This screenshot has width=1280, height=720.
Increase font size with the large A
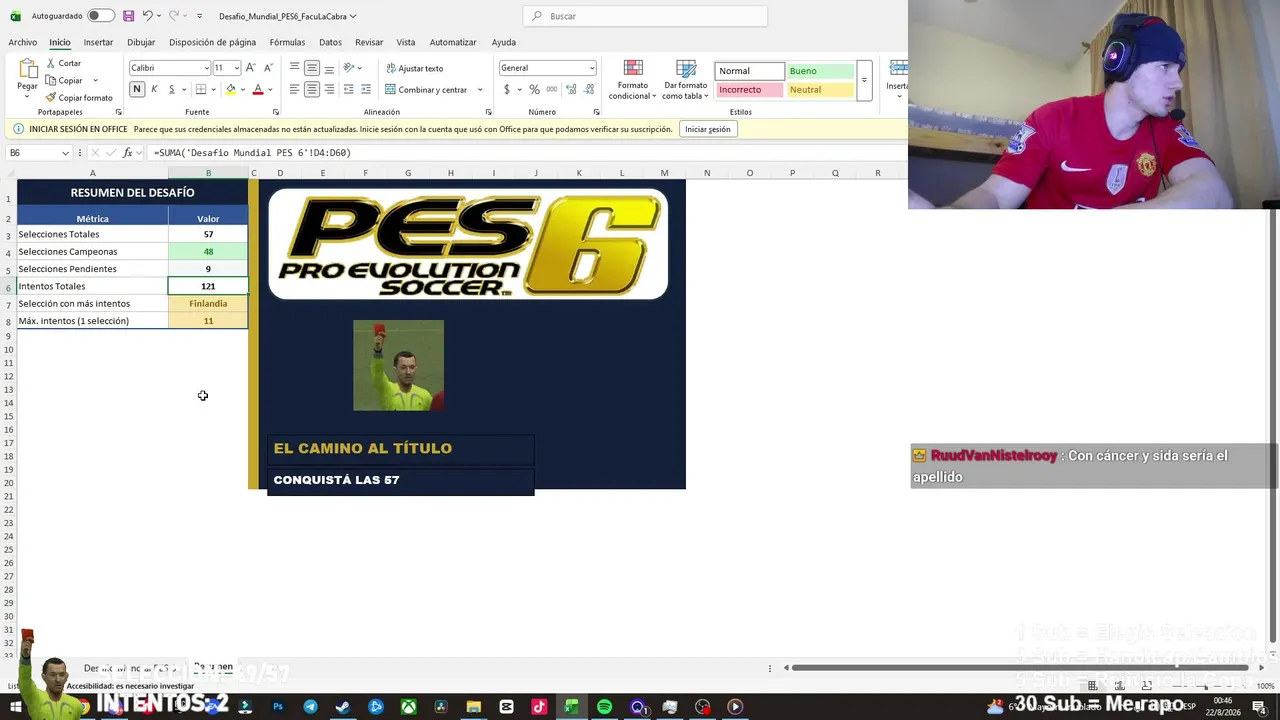251,68
